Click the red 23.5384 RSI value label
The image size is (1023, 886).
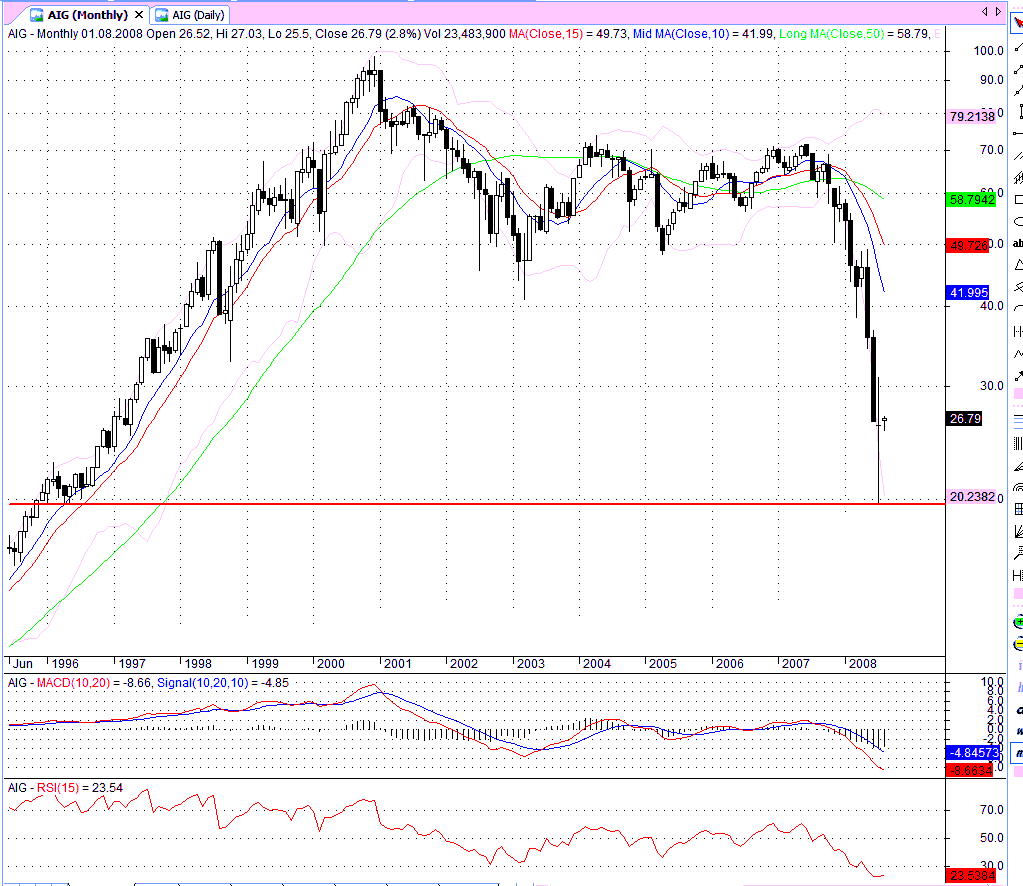pyautogui.click(x=971, y=876)
